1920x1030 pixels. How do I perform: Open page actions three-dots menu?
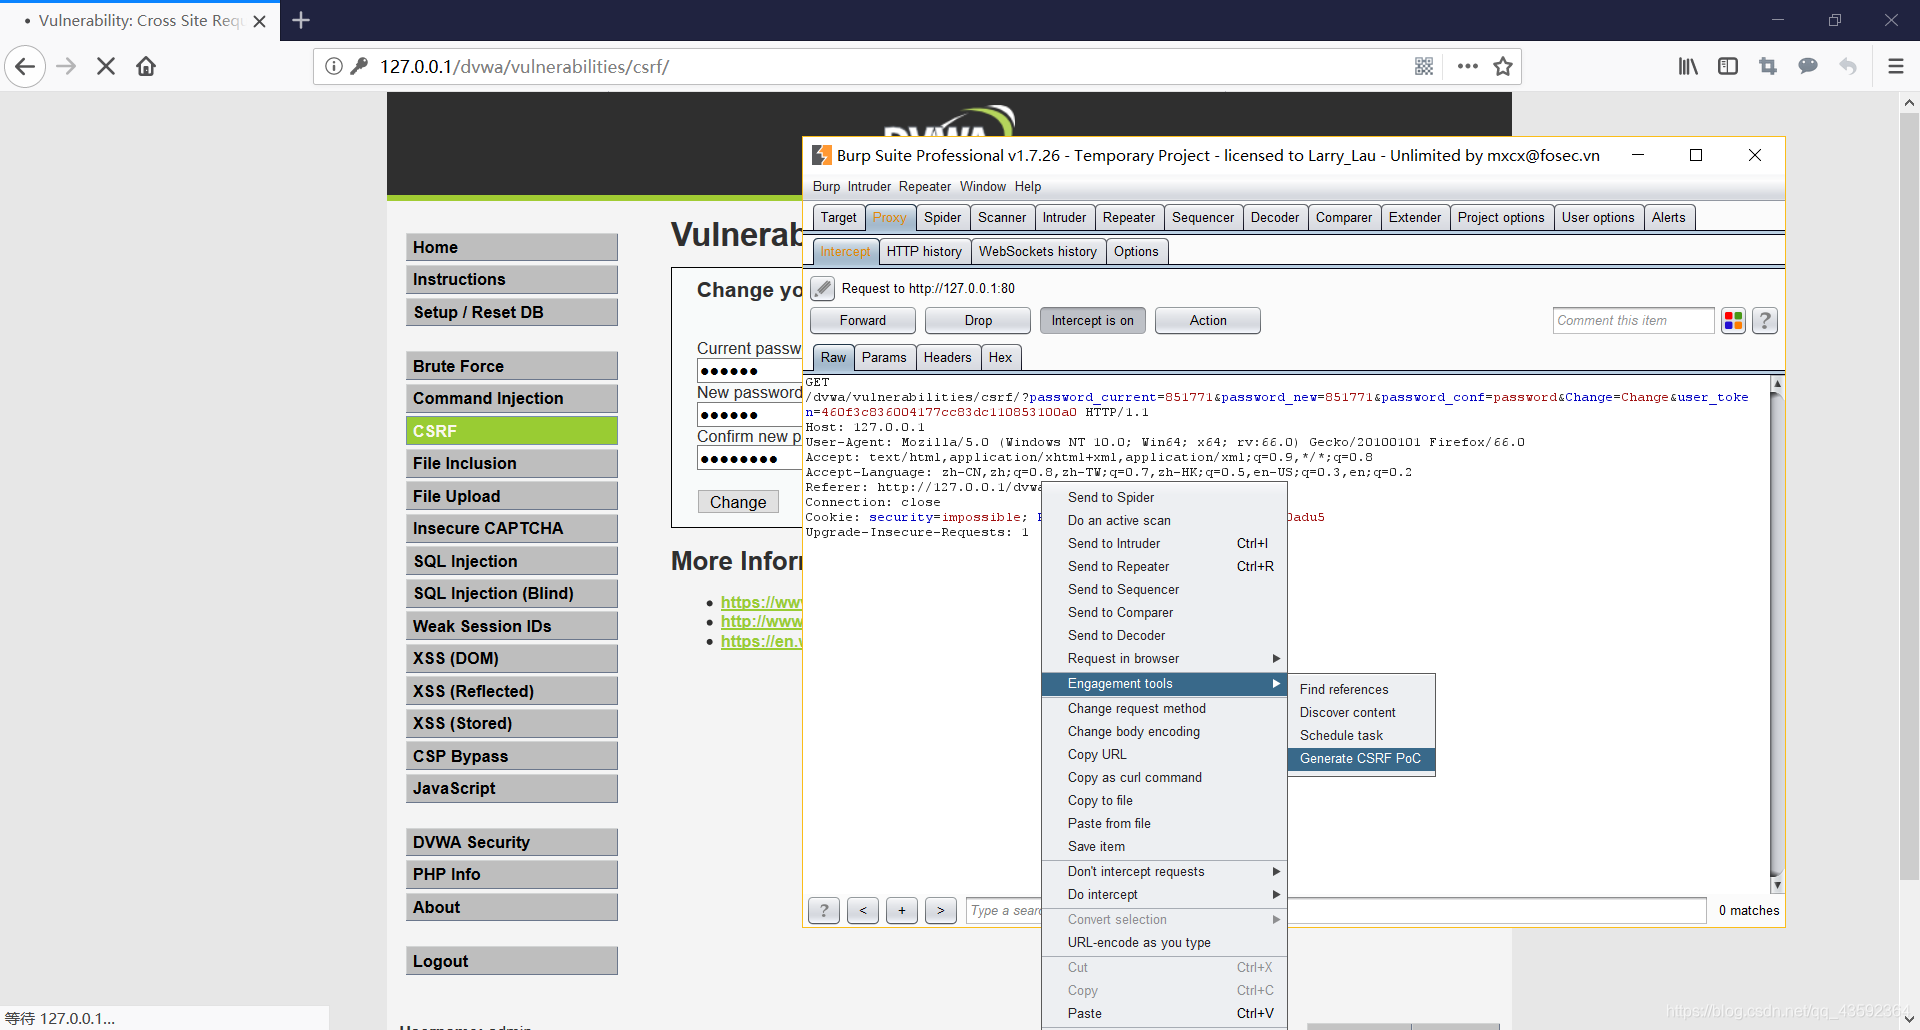point(1467,67)
